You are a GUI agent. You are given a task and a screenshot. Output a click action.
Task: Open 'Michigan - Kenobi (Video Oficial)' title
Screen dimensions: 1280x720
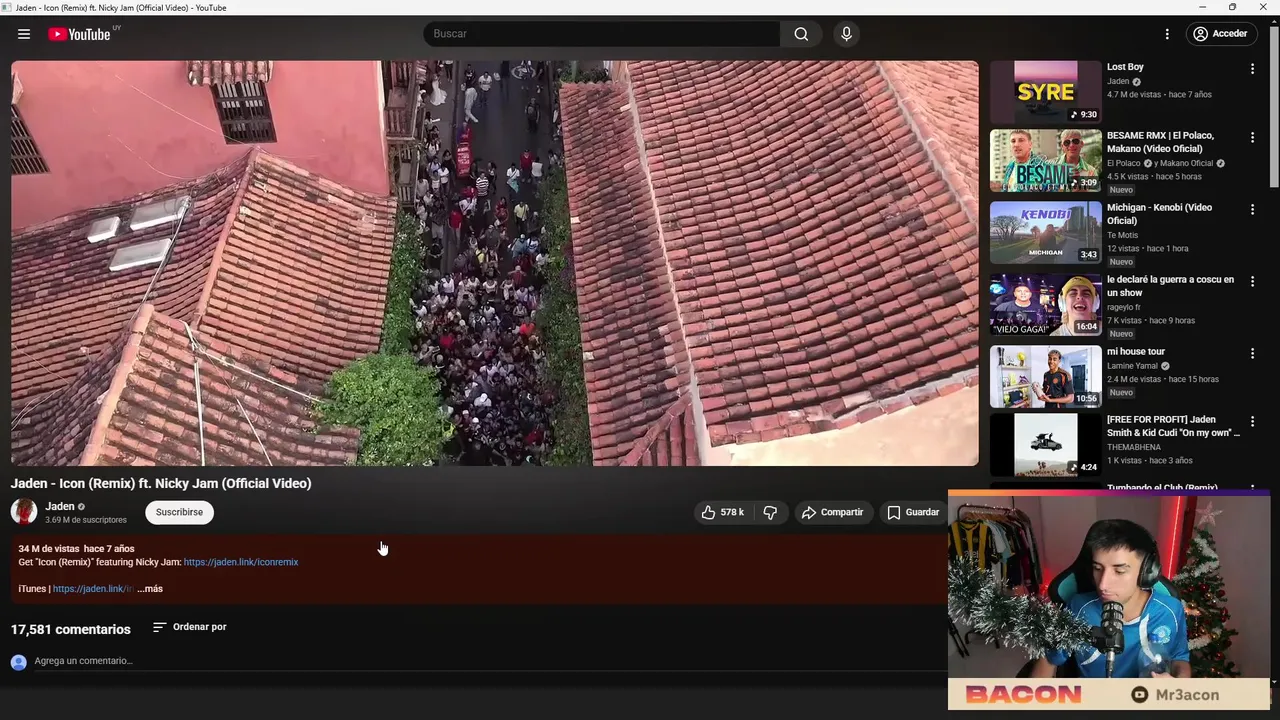coord(1159,214)
